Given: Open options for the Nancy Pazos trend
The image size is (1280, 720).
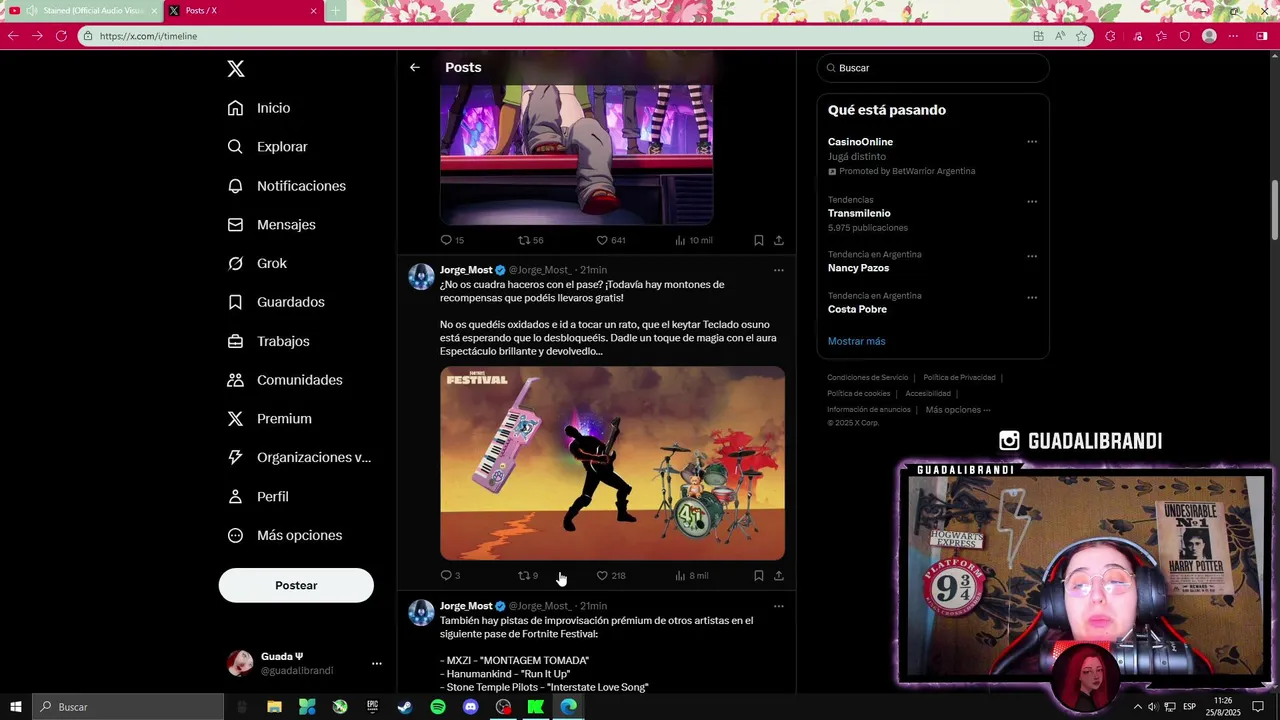Looking at the screenshot, I should coord(1032,256).
